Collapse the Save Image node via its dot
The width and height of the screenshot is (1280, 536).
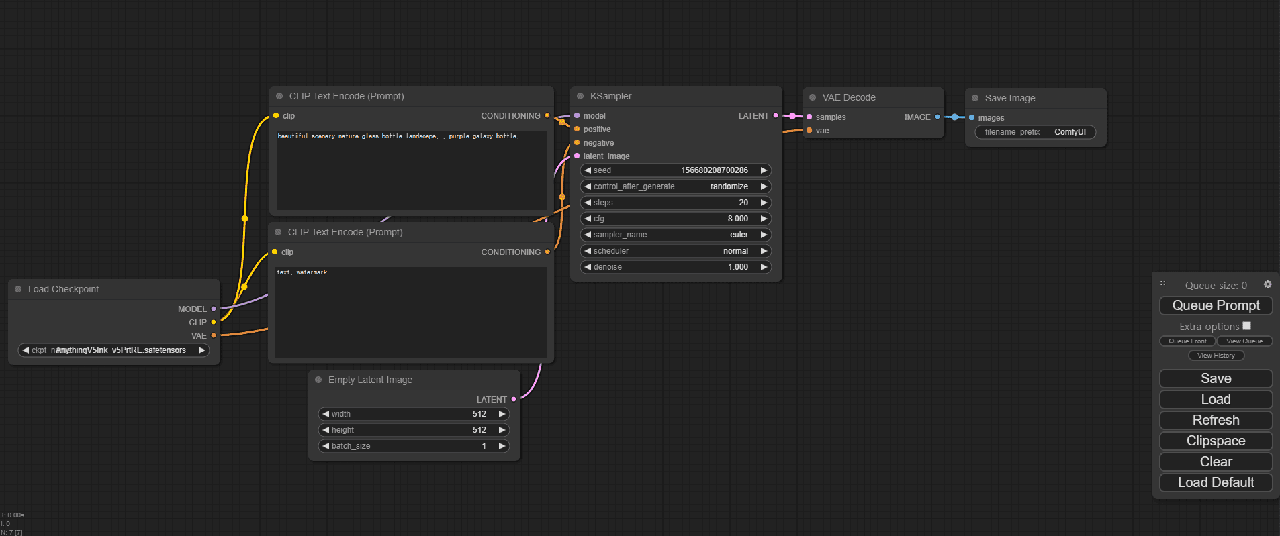click(974, 98)
